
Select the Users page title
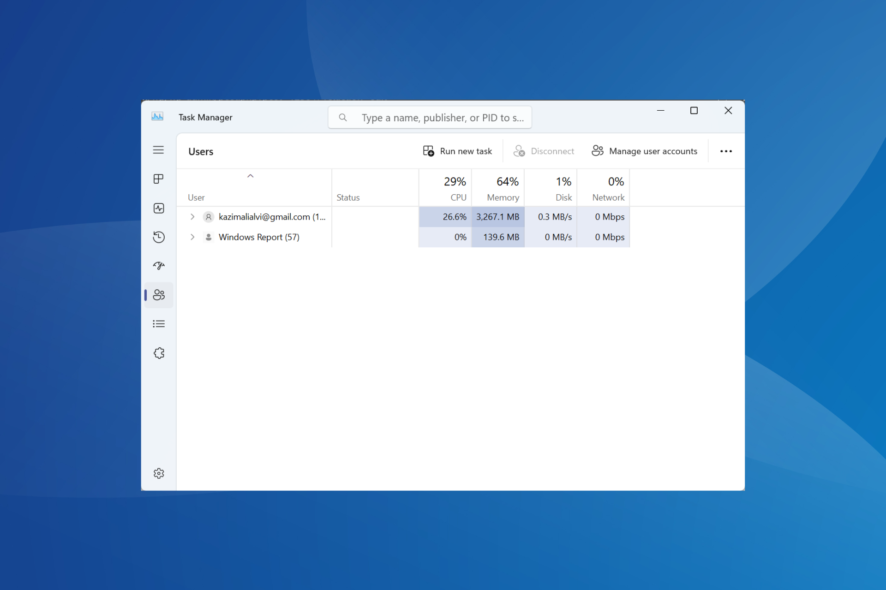tap(201, 151)
